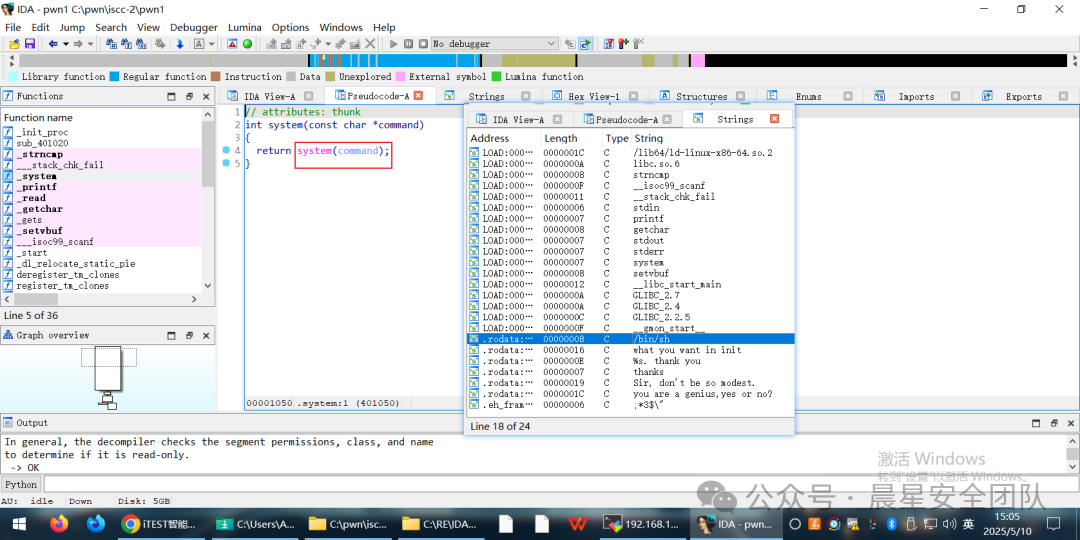Click the Regular function legend color swatch
This screenshot has width=1080, height=540.
[114, 76]
